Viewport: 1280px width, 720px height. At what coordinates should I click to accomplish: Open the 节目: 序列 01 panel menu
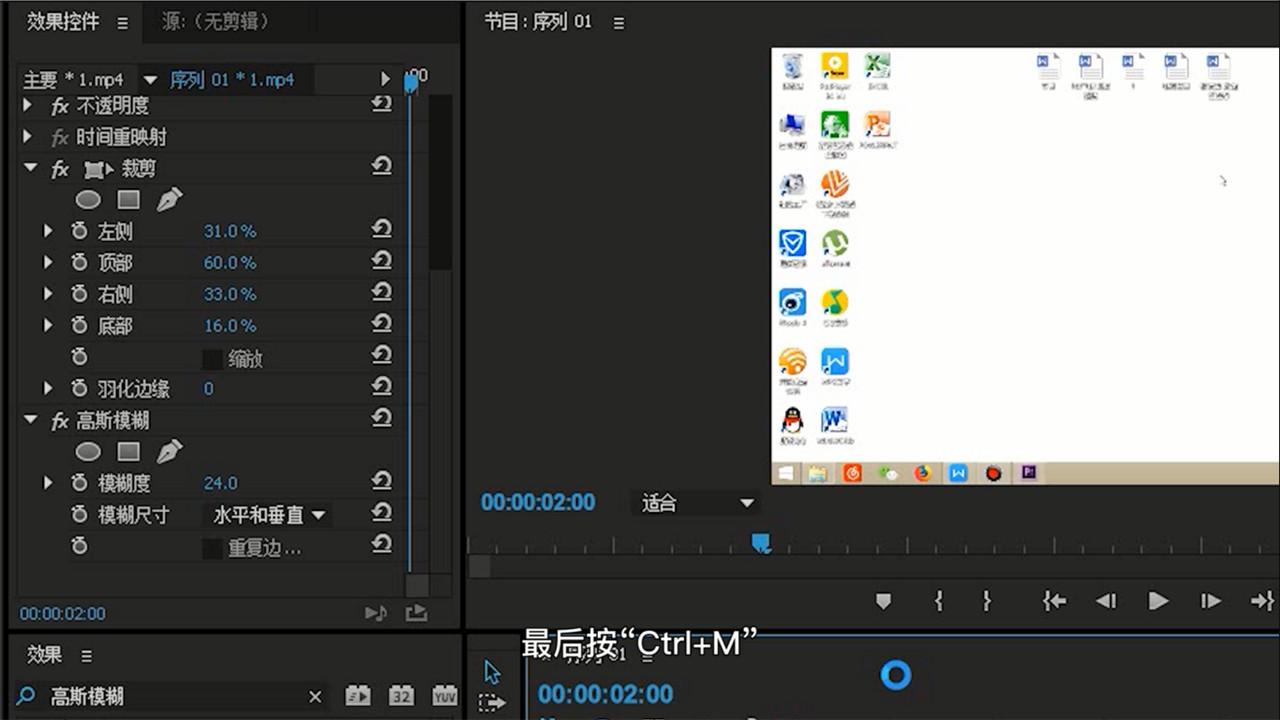(618, 22)
